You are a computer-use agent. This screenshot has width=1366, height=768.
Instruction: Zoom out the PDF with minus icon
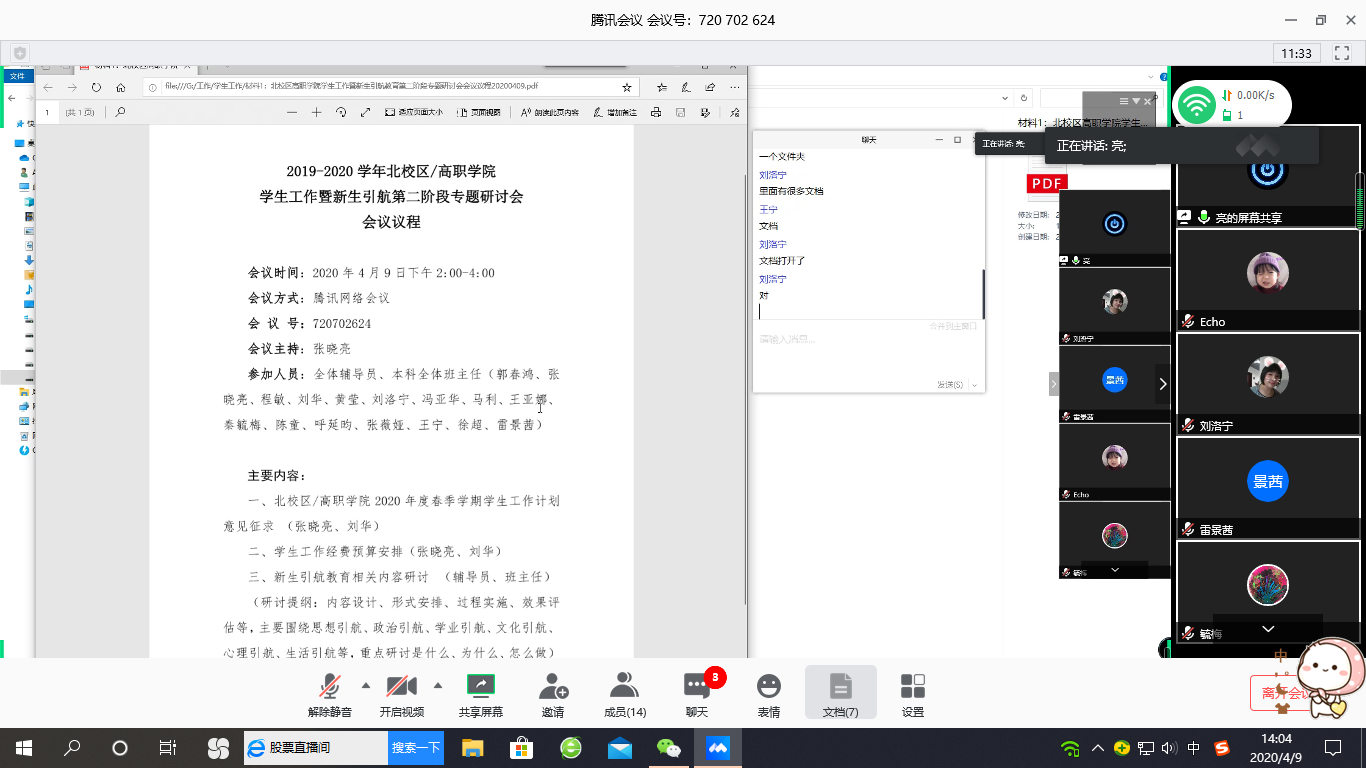click(292, 113)
